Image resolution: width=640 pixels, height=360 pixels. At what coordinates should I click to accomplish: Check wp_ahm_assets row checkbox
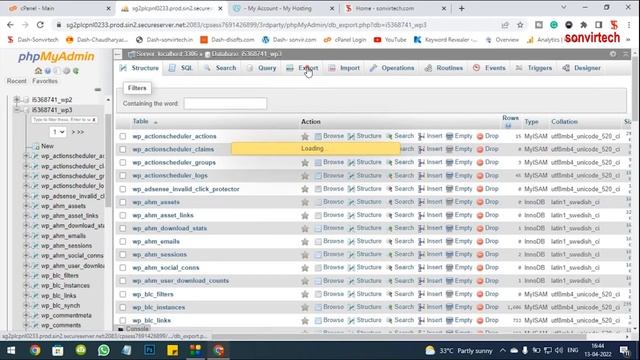(x=123, y=202)
